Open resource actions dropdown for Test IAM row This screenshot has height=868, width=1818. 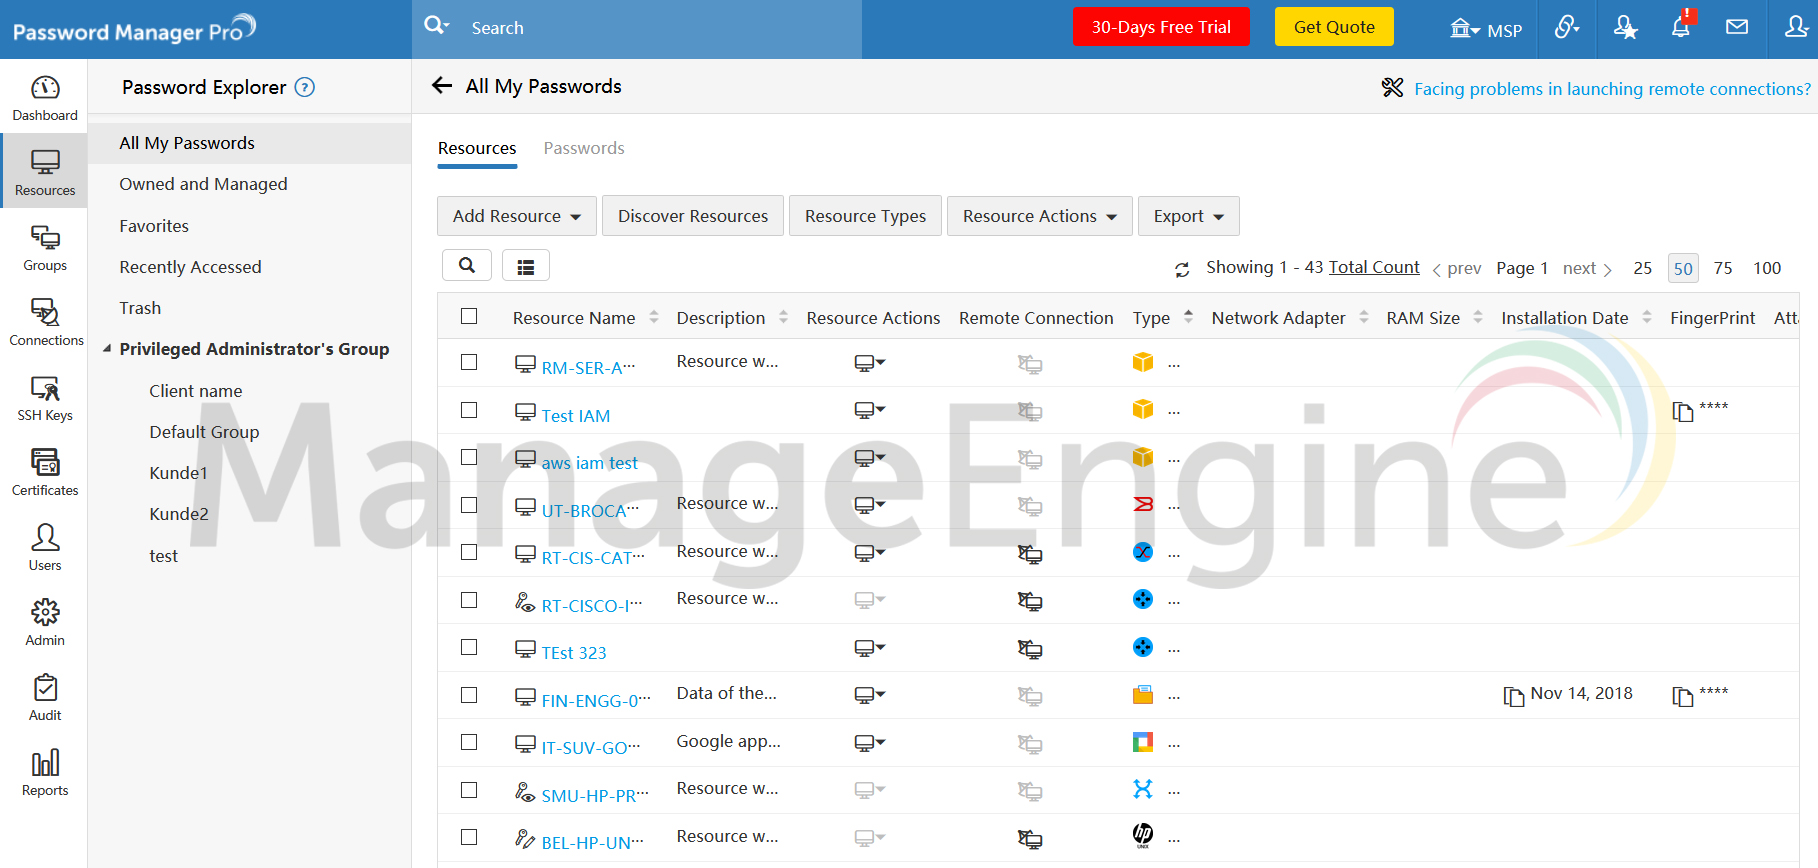point(870,410)
